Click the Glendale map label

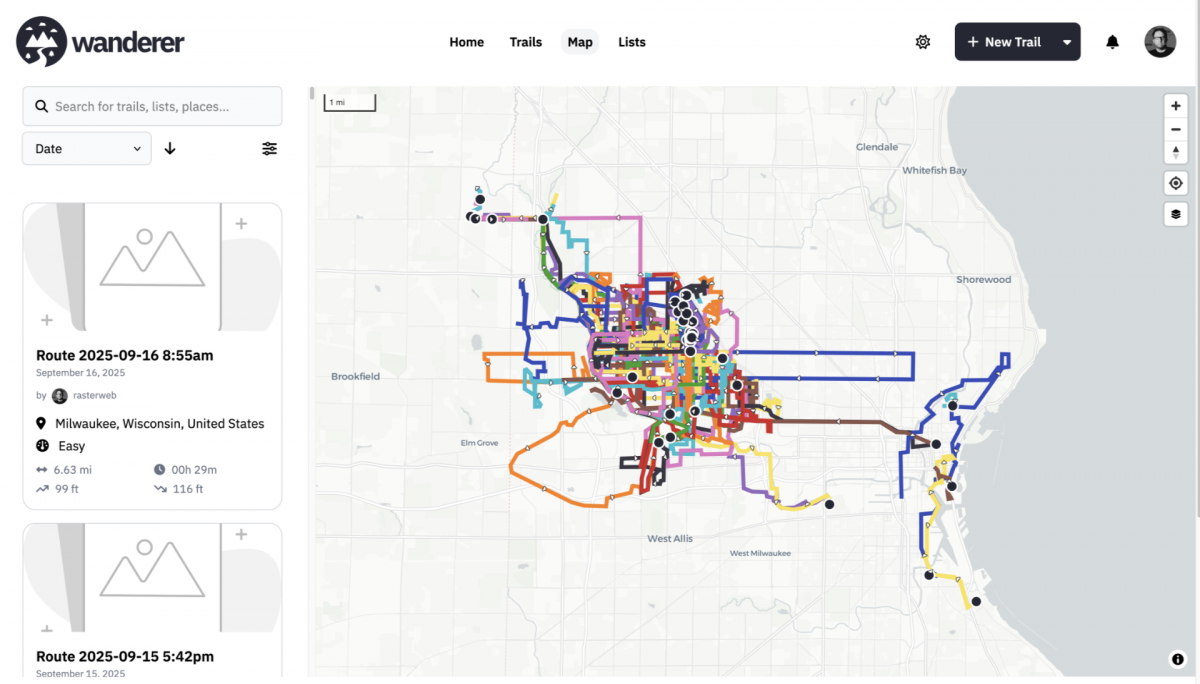click(877, 147)
